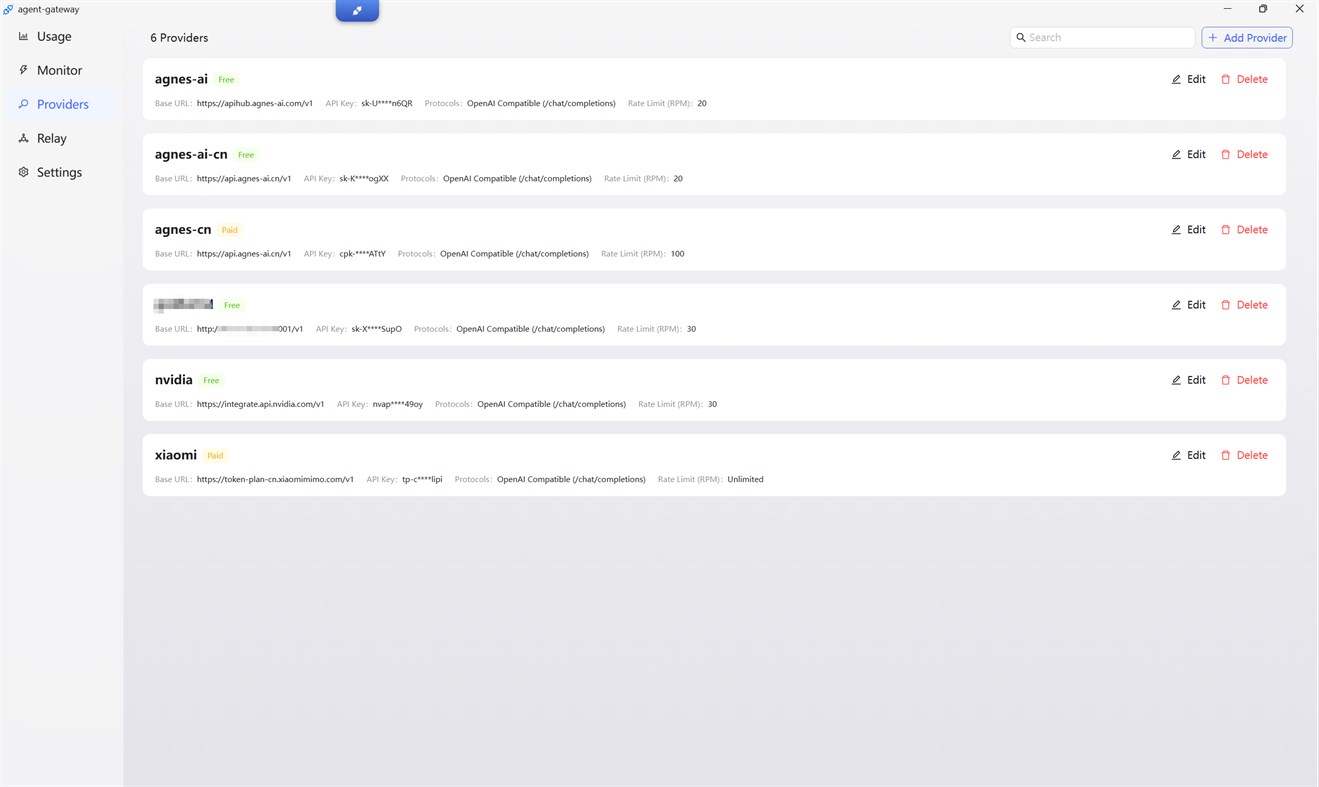Open Settings from the sidebar
The height and width of the screenshot is (787, 1319).
[60, 172]
